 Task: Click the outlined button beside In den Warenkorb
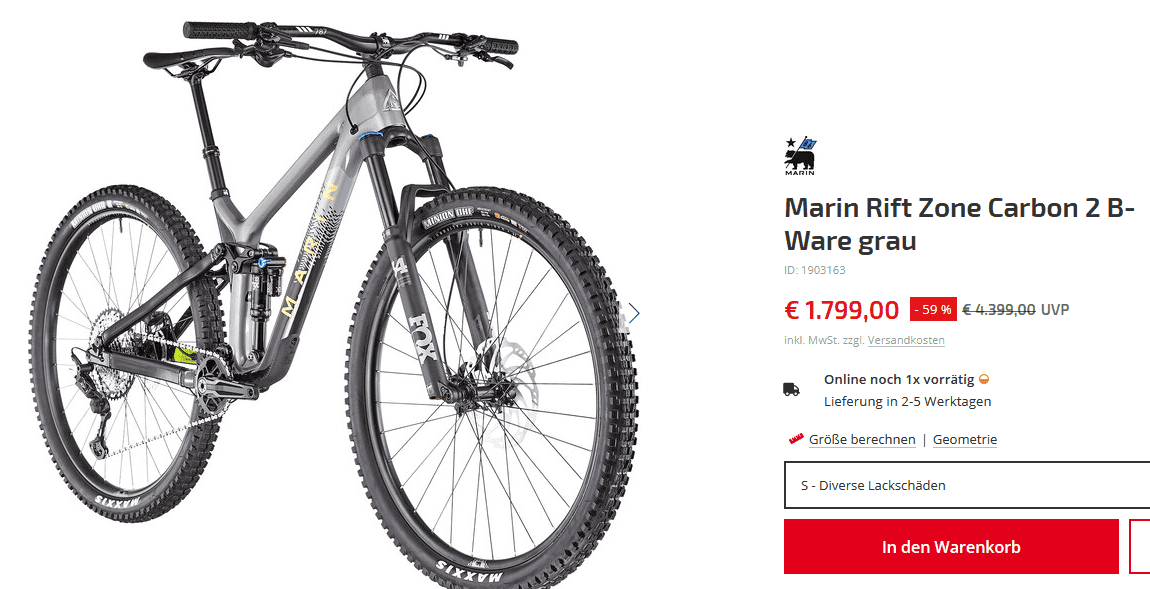(x=1139, y=546)
